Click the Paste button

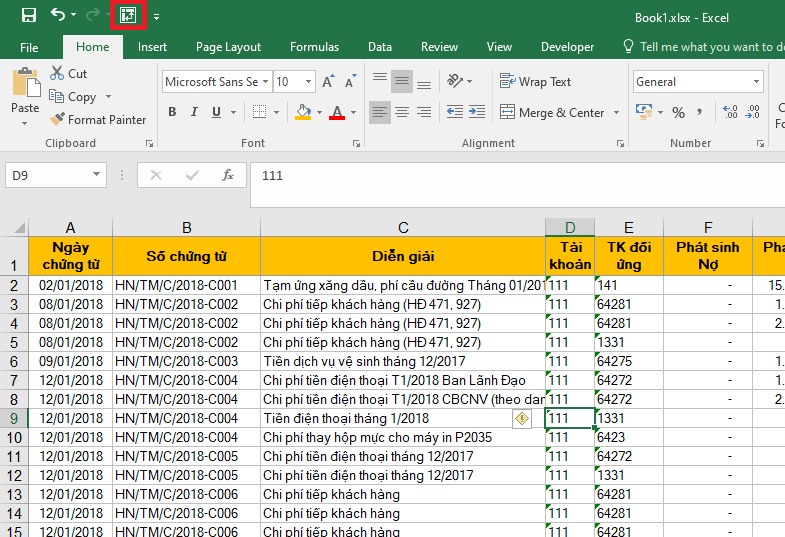point(25,93)
